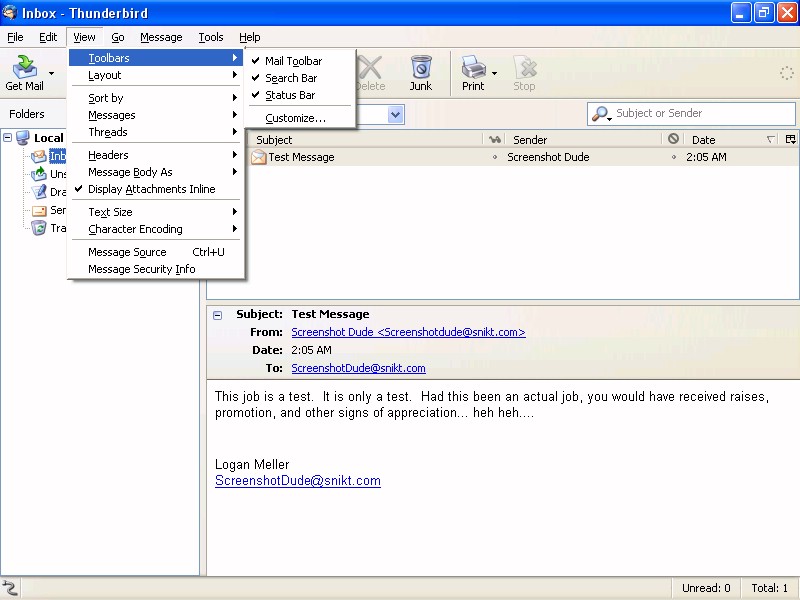Click the column picker icon
The image size is (800, 600).
click(x=790, y=139)
